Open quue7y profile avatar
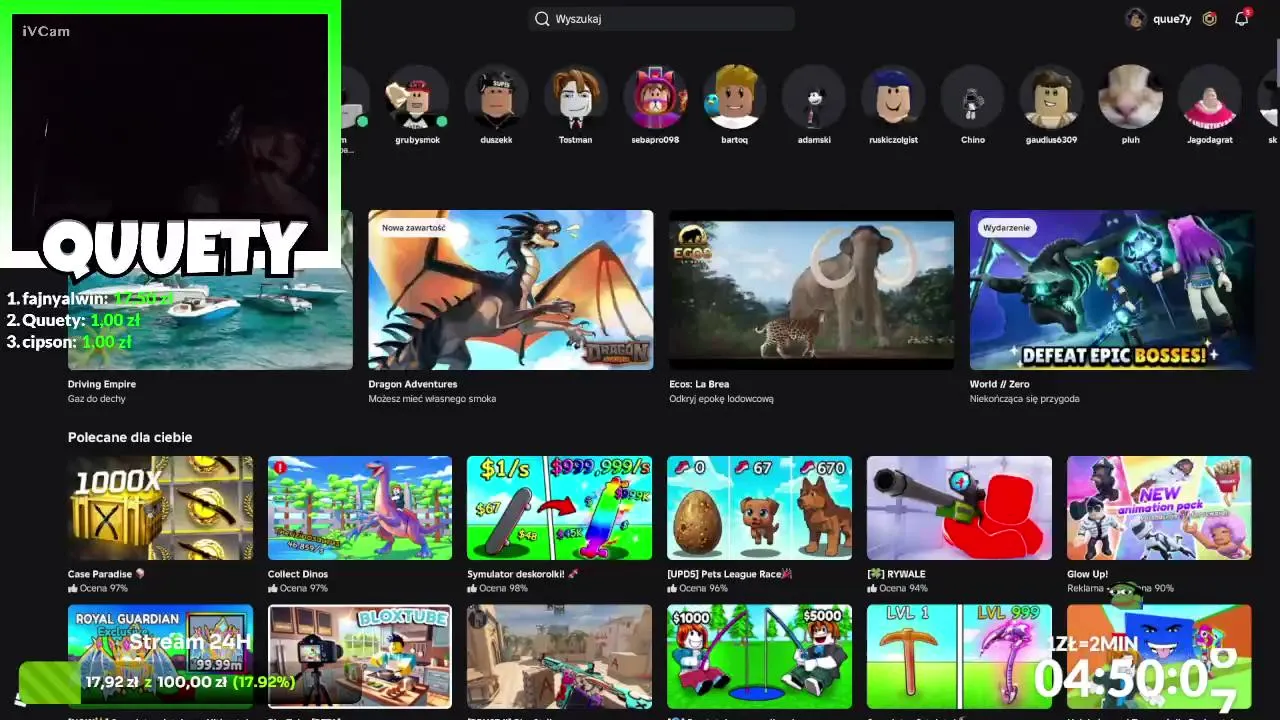 1135,19
